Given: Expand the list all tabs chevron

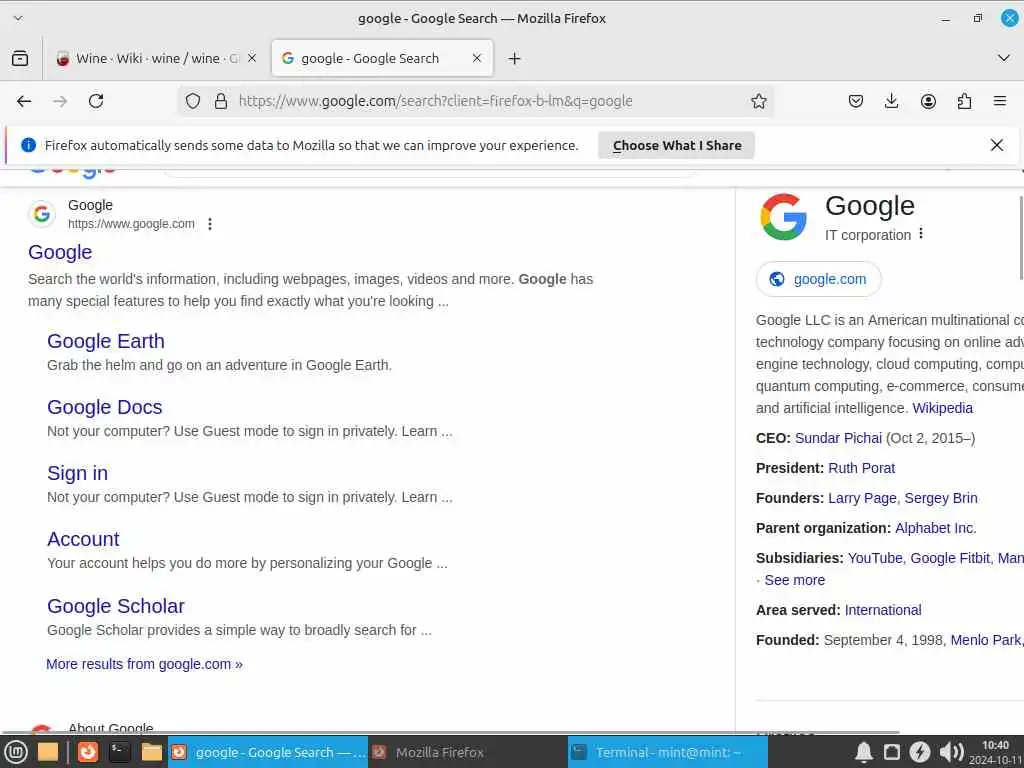Looking at the screenshot, I should [x=1004, y=58].
